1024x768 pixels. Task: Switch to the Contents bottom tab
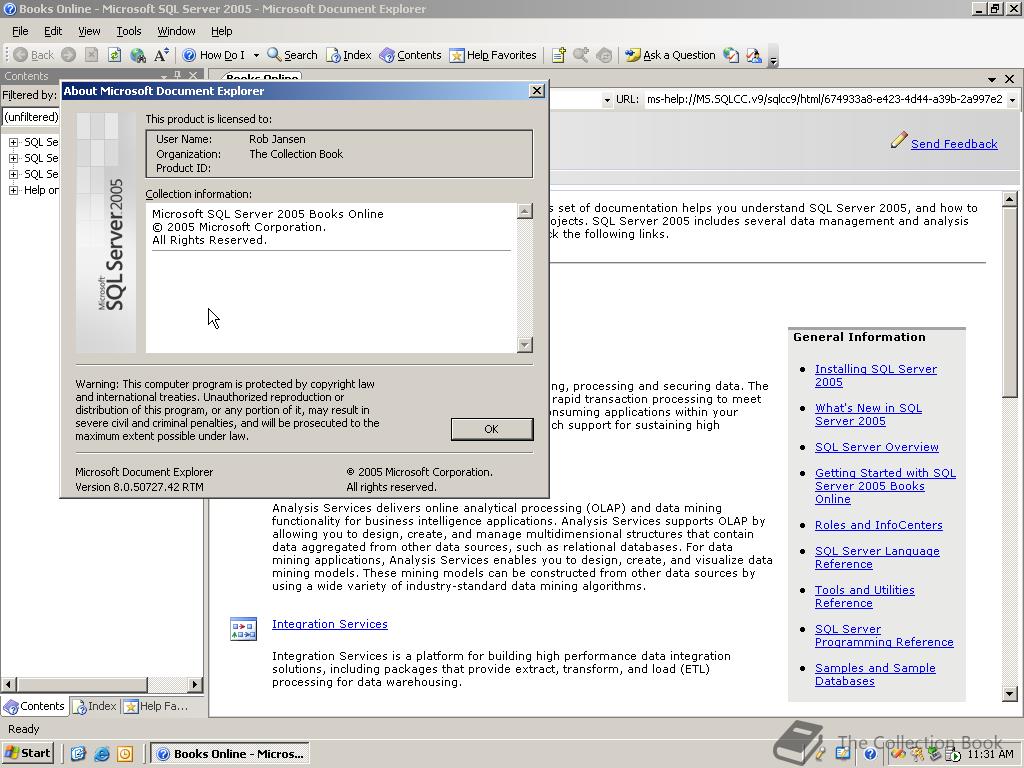(x=34, y=706)
